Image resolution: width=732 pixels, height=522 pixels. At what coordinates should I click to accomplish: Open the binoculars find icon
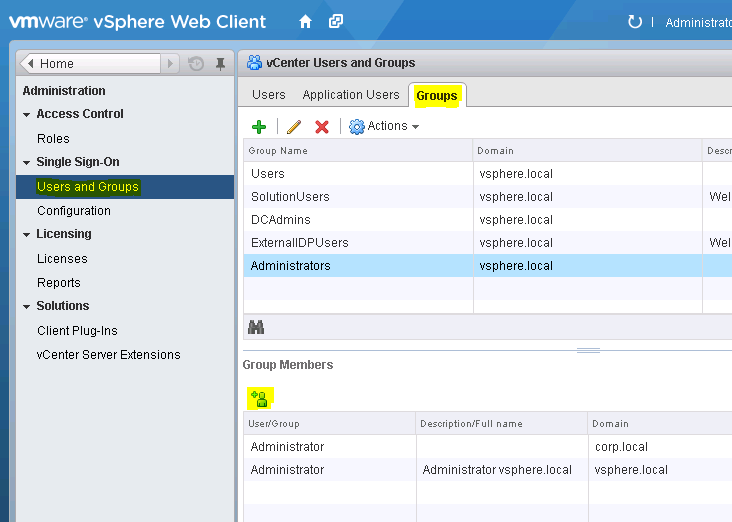coord(256,327)
